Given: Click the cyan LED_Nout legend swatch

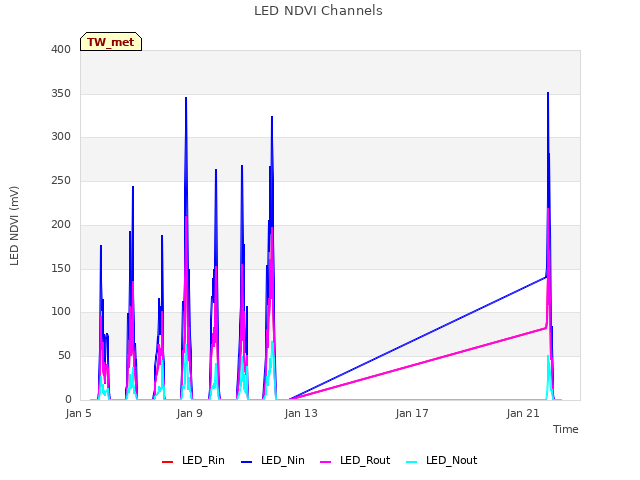Looking at the screenshot, I should [x=412, y=462].
